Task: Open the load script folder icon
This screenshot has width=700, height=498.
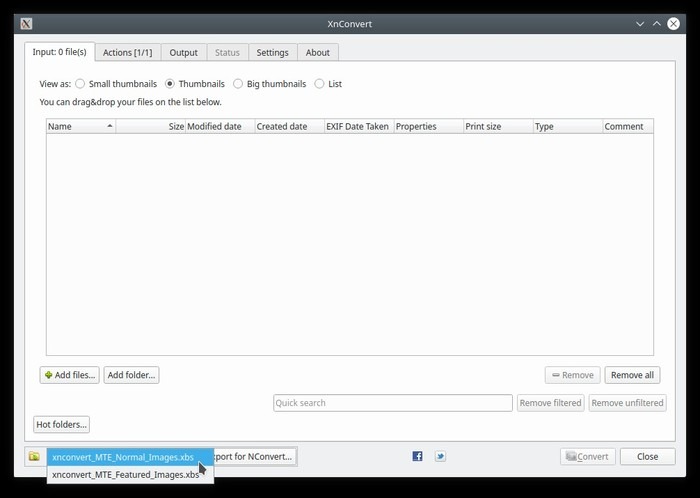Action: [x=34, y=456]
